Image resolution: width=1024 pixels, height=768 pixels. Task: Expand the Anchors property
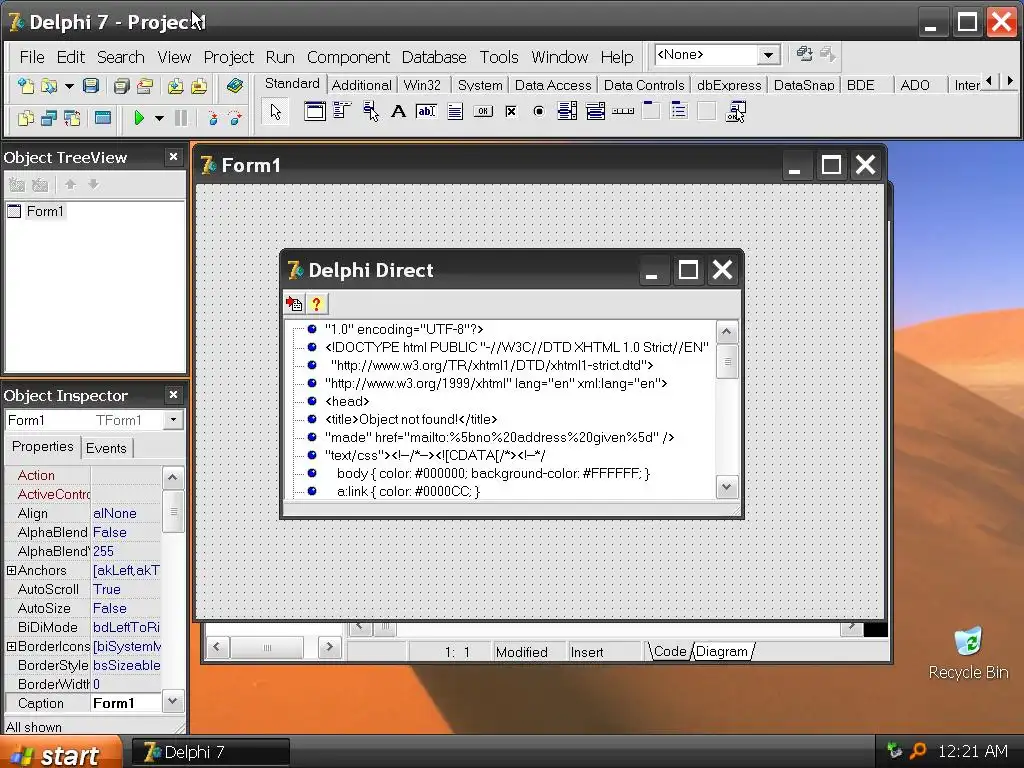[11, 570]
